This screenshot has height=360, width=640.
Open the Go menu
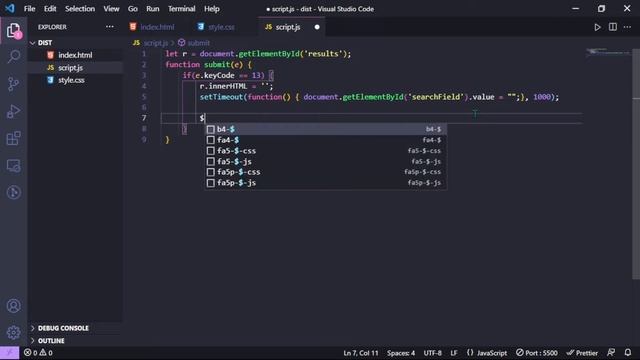[x=133, y=9]
